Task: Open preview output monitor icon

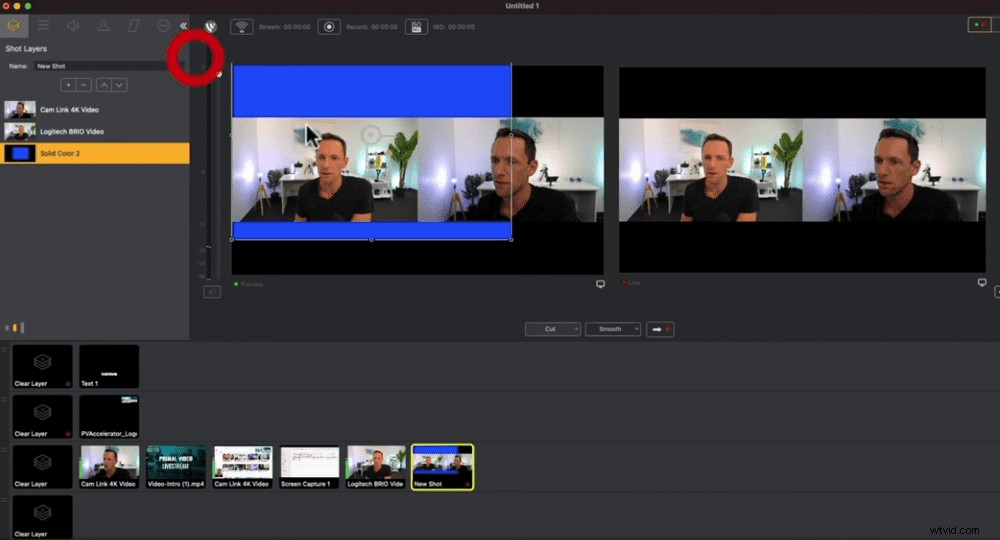Action: (x=600, y=284)
